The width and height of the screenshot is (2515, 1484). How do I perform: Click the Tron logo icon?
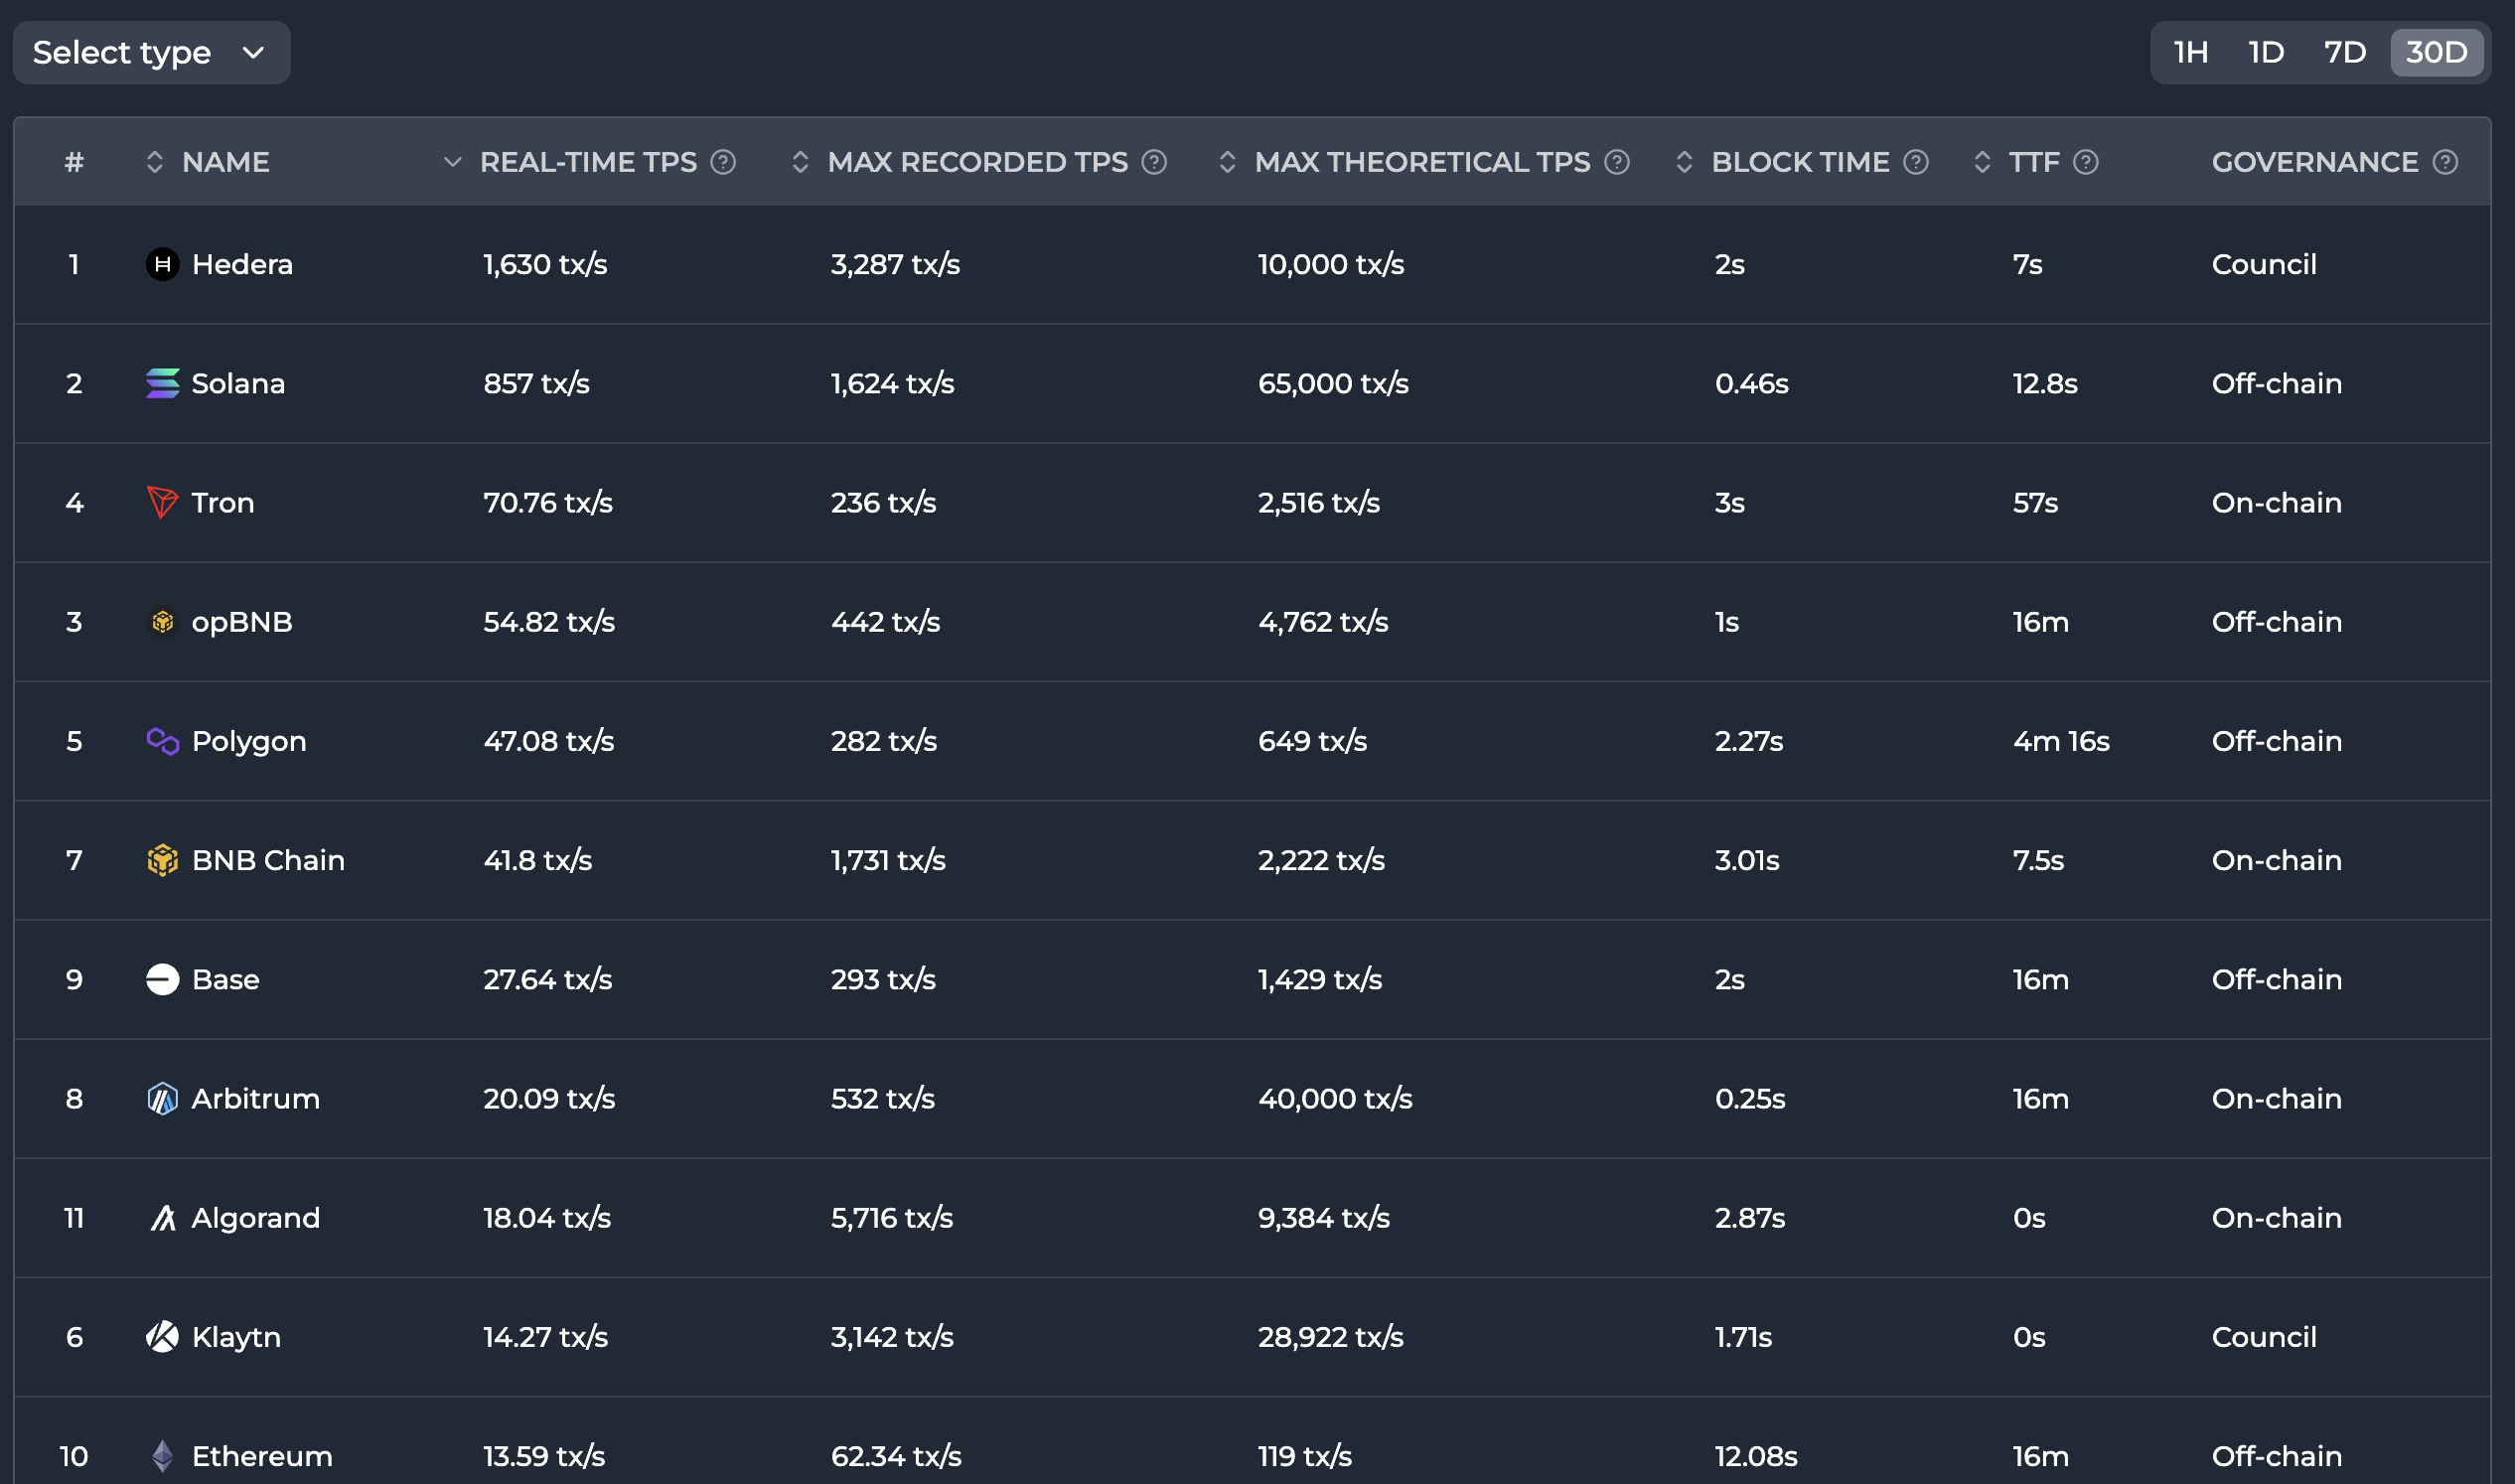pos(162,502)
